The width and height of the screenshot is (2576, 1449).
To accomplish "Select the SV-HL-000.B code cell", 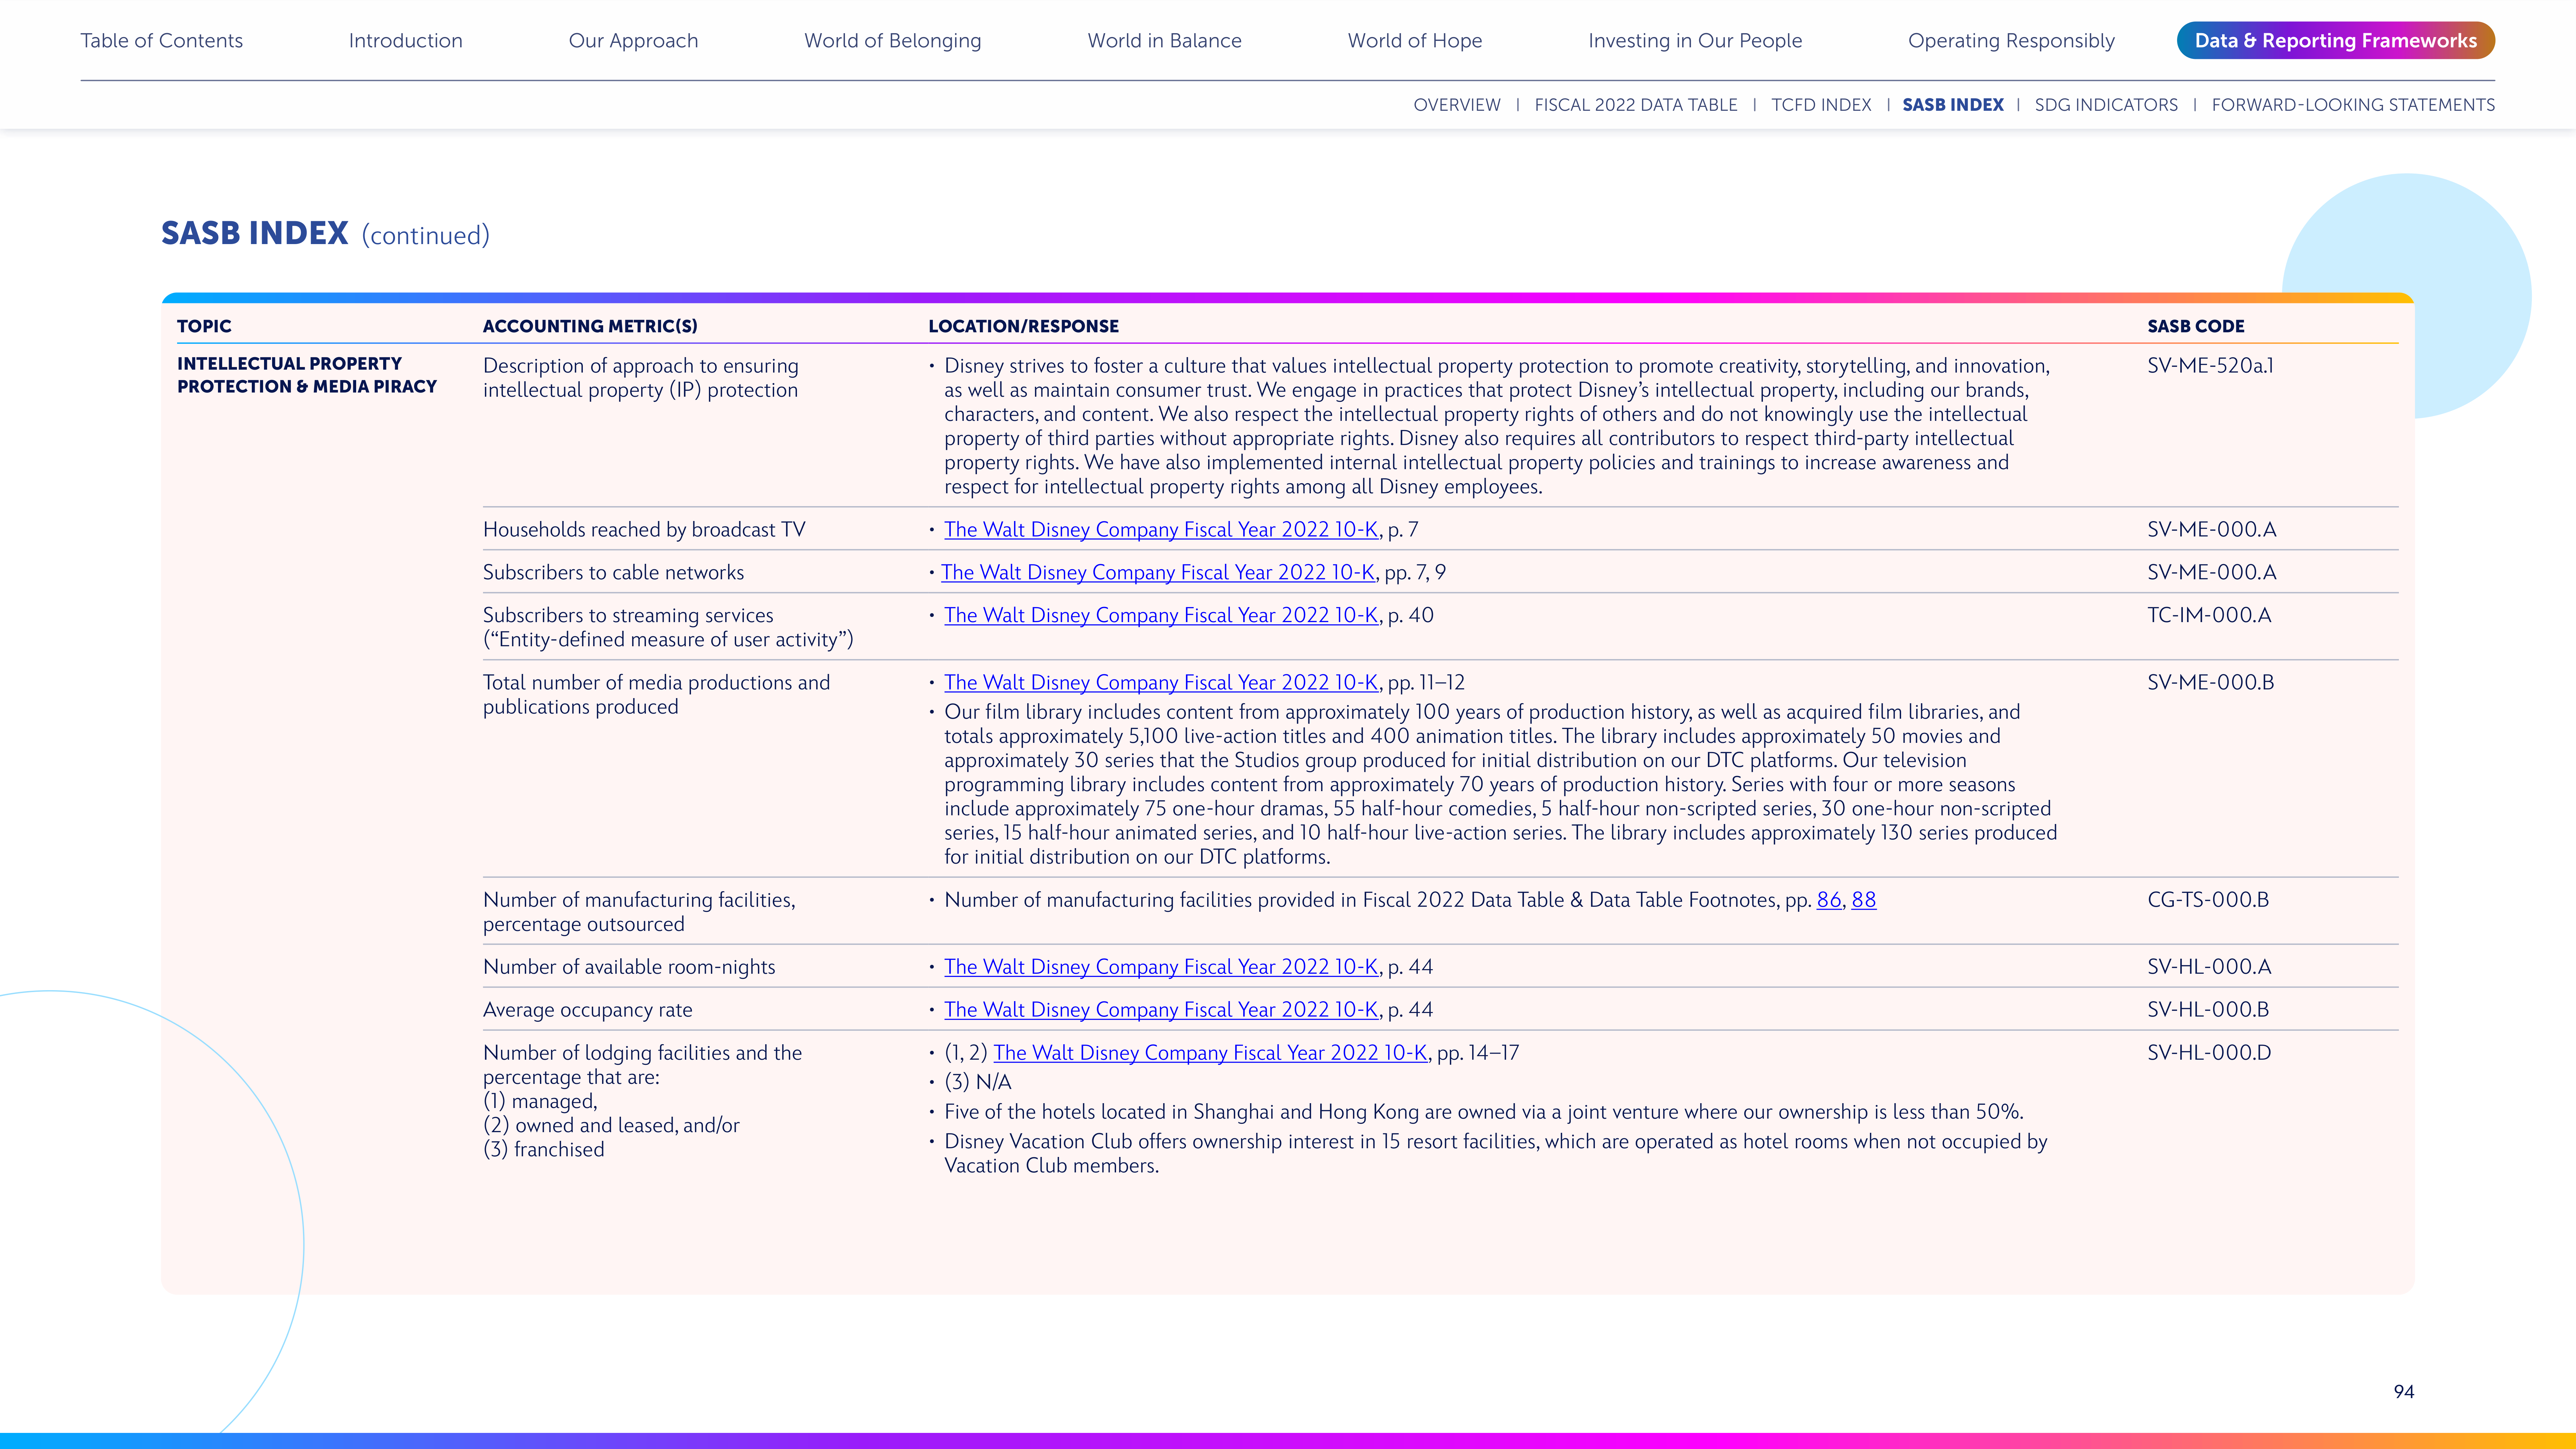I will (2208, 1010).
